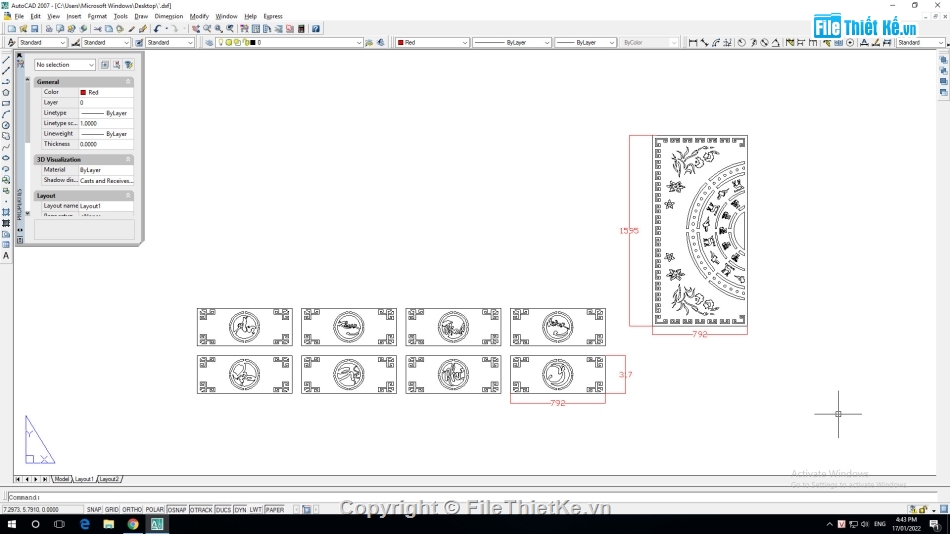Toggle LWT lineweight display
Screen dimensions: 950x534
(256, 510)
